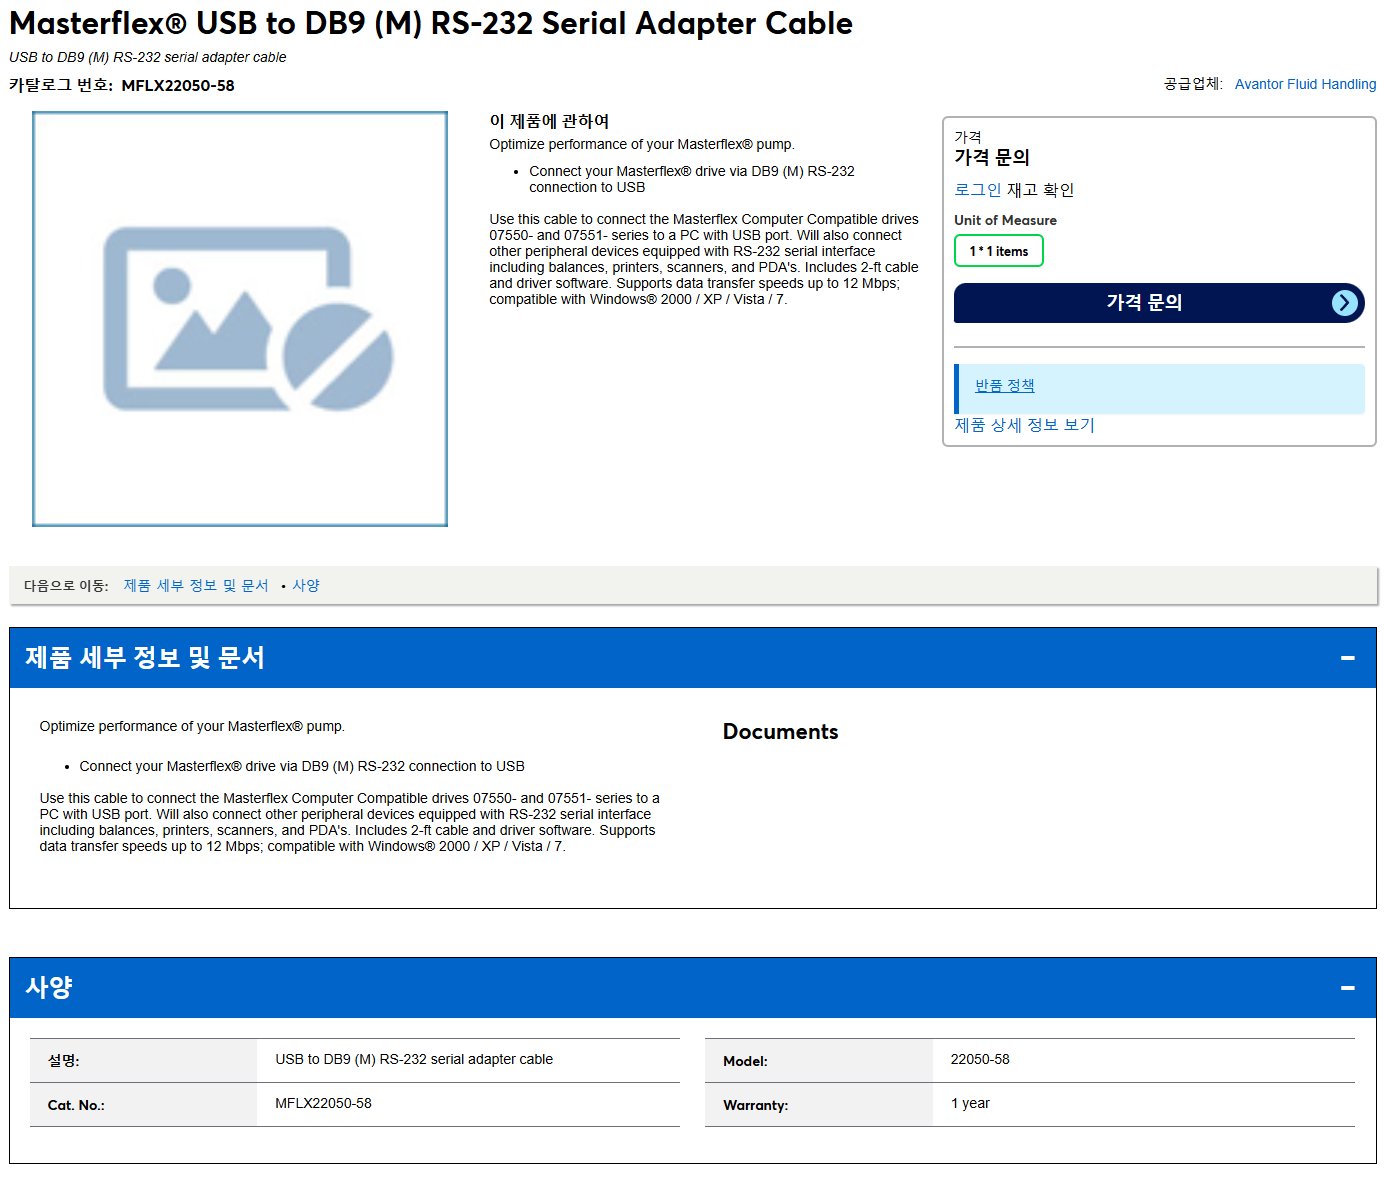Click the arrow icon on the 가격 문의 button
1384x1184 pixels.
click(x=1345, y=303)
